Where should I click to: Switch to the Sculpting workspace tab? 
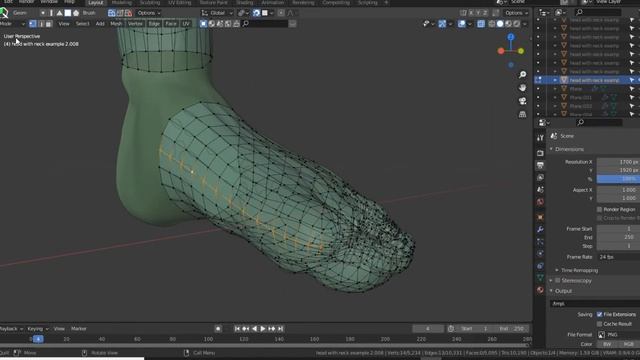point(150,3)
